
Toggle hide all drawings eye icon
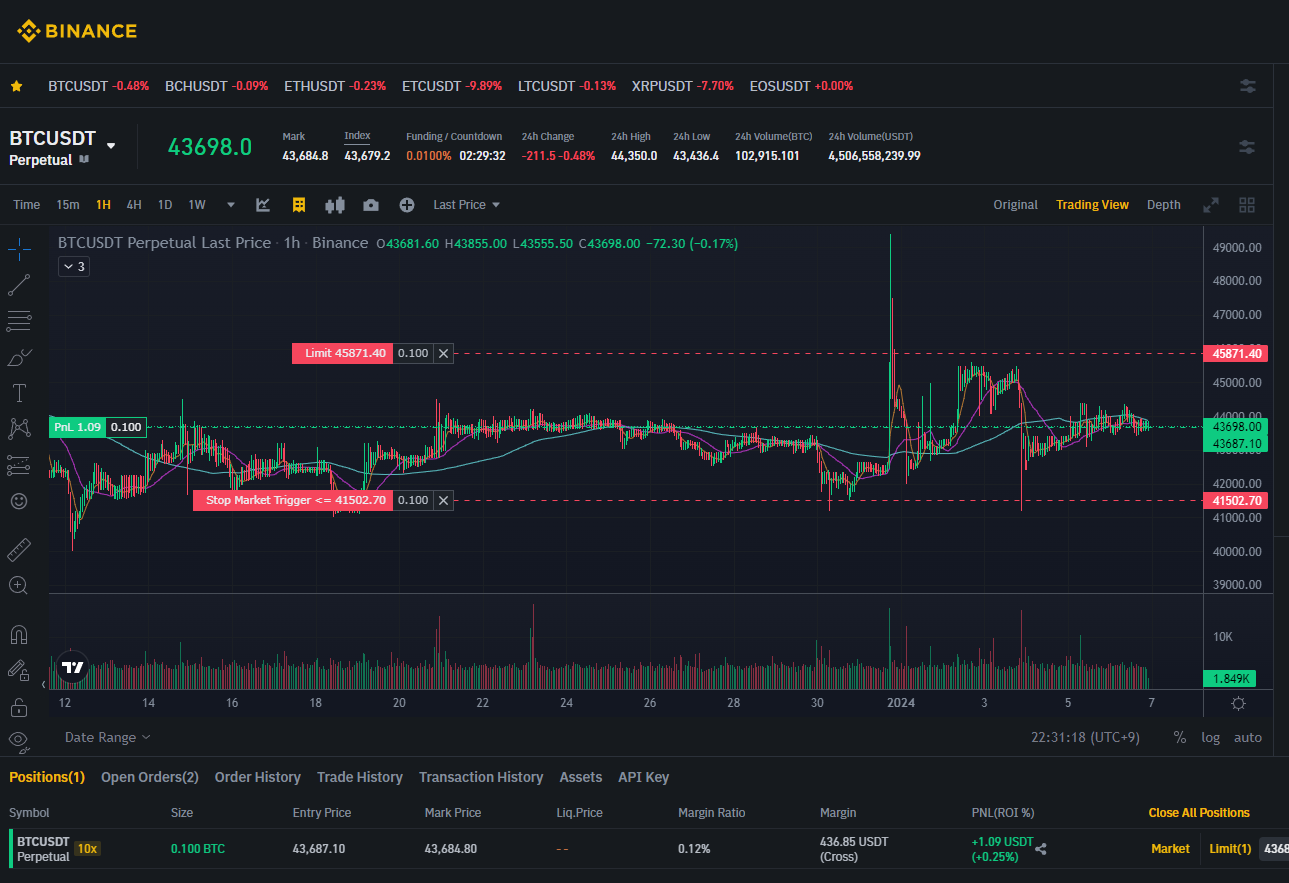point(19,740)
